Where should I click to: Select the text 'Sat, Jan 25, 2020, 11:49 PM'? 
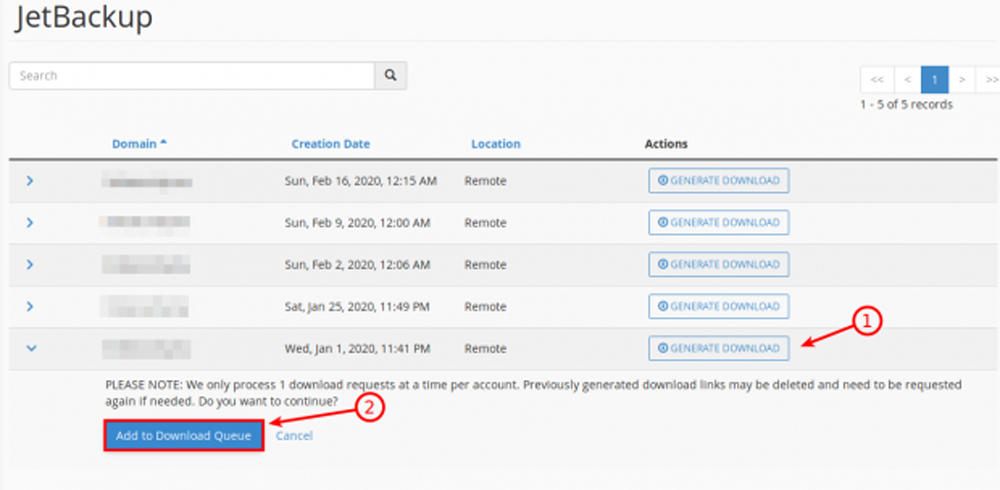(357, 307)
